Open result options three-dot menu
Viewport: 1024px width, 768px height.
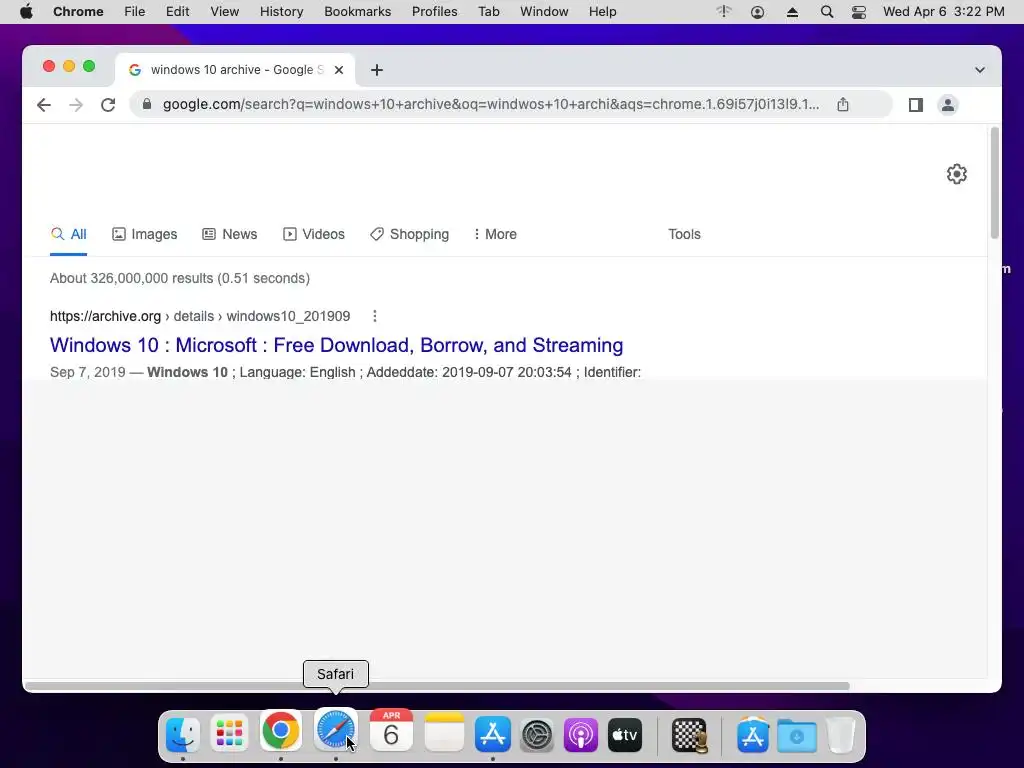(374, 316)
